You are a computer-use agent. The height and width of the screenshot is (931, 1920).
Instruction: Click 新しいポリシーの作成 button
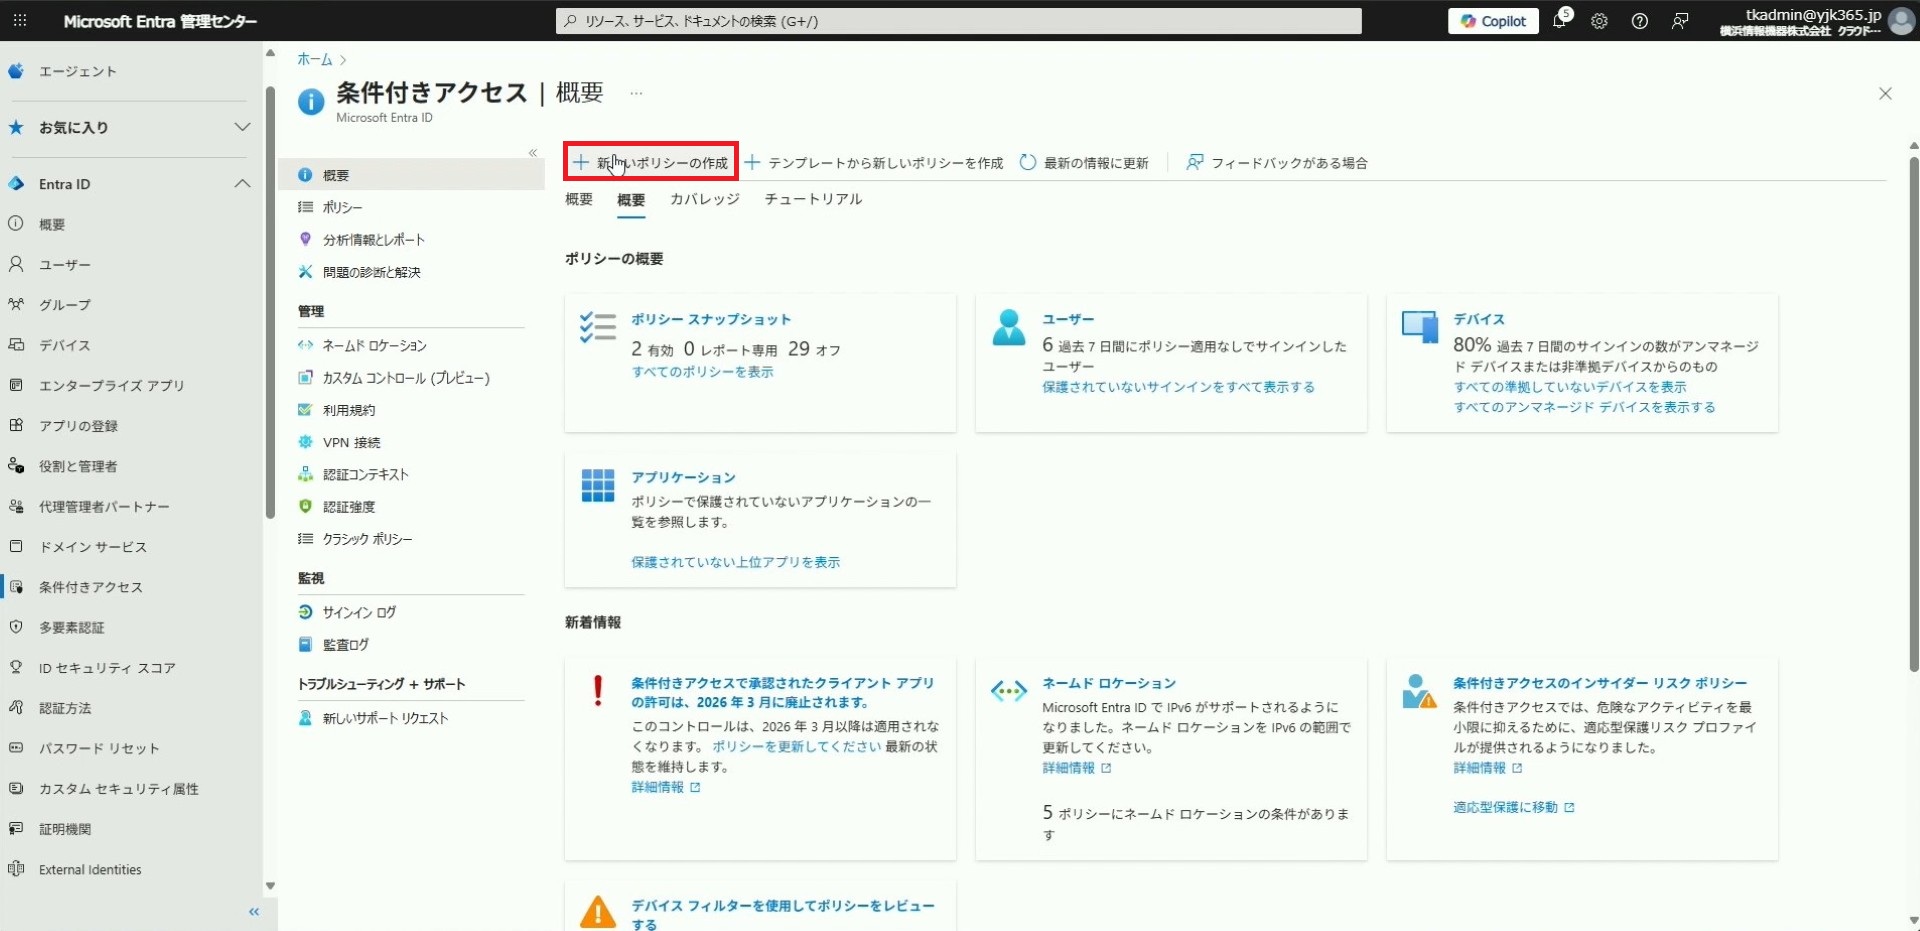651,162
